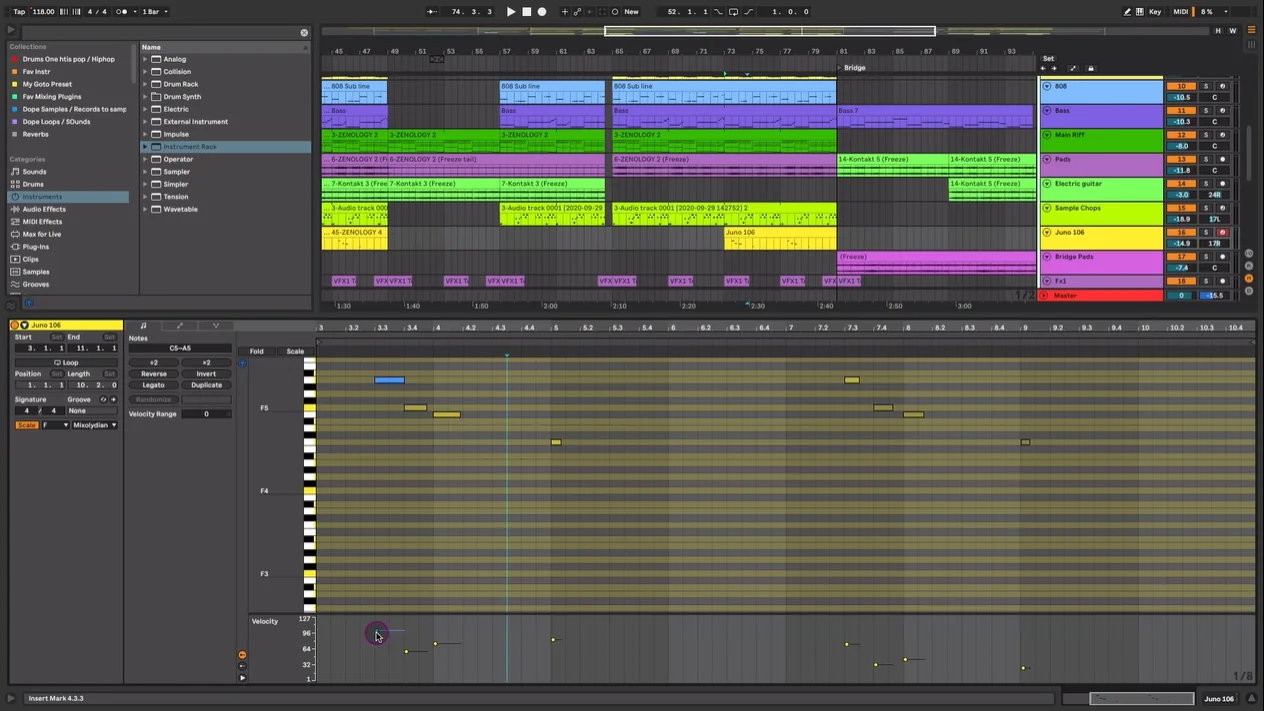Select the Fav Mixing Plugins collection
This screenshot has height=711, width=1264.
(52, 97)
